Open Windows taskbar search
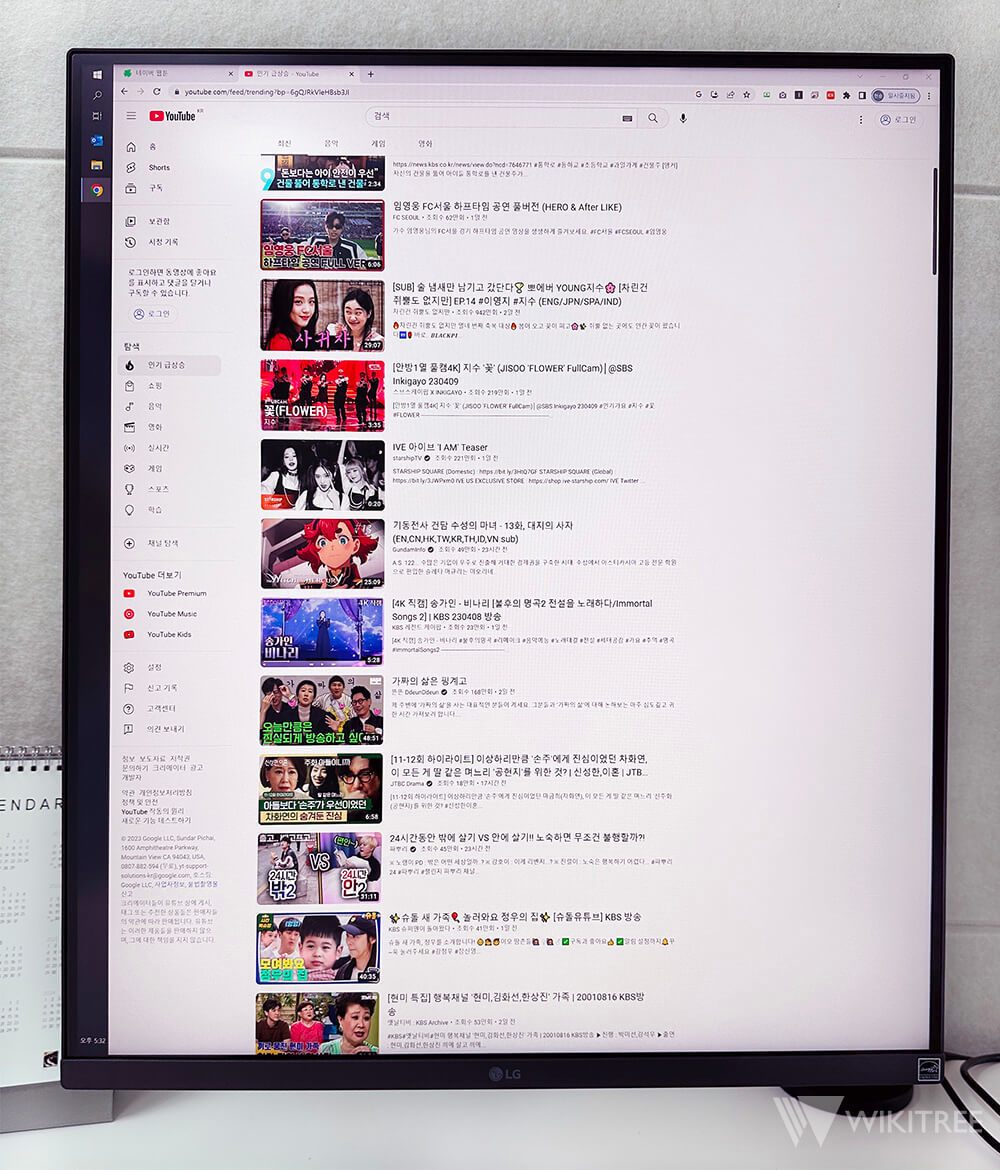The width and height of the screenshot is (1000, 1170). point(97,96)
